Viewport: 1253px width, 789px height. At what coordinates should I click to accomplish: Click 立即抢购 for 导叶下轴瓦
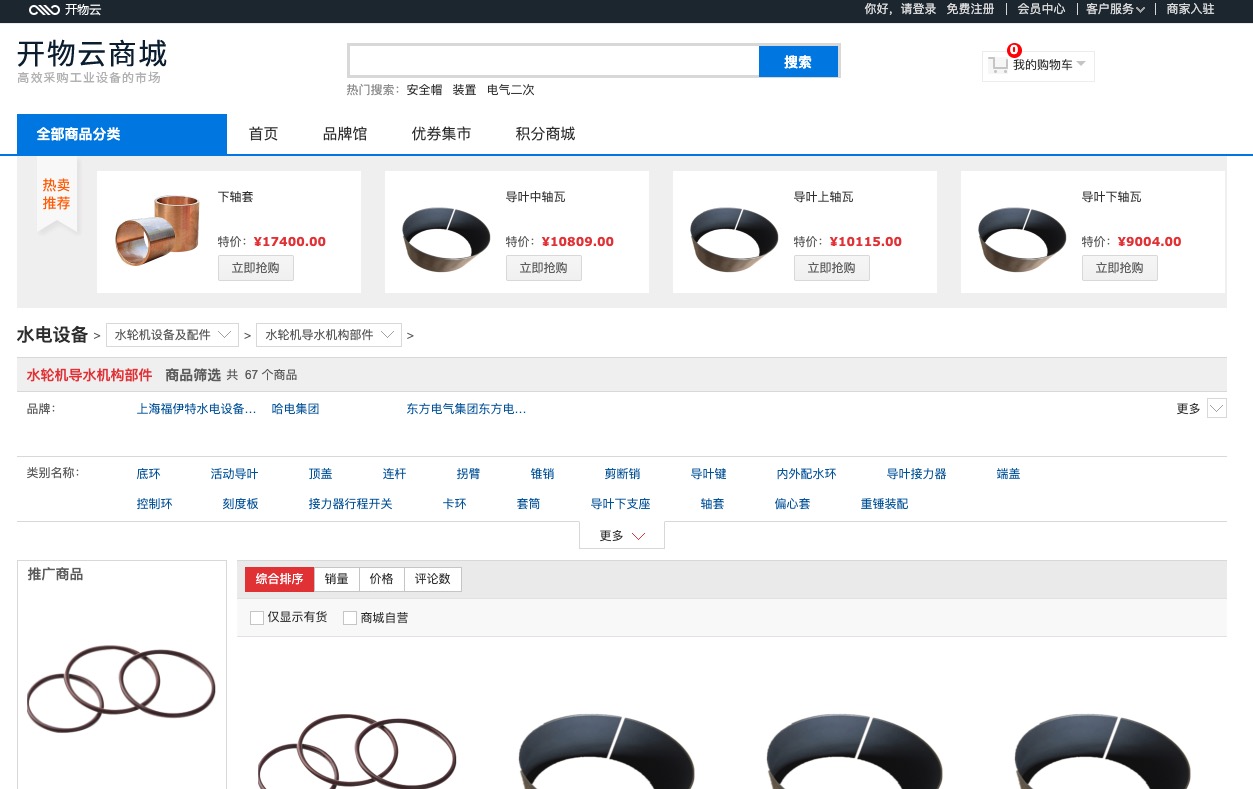coord(1120,268)
